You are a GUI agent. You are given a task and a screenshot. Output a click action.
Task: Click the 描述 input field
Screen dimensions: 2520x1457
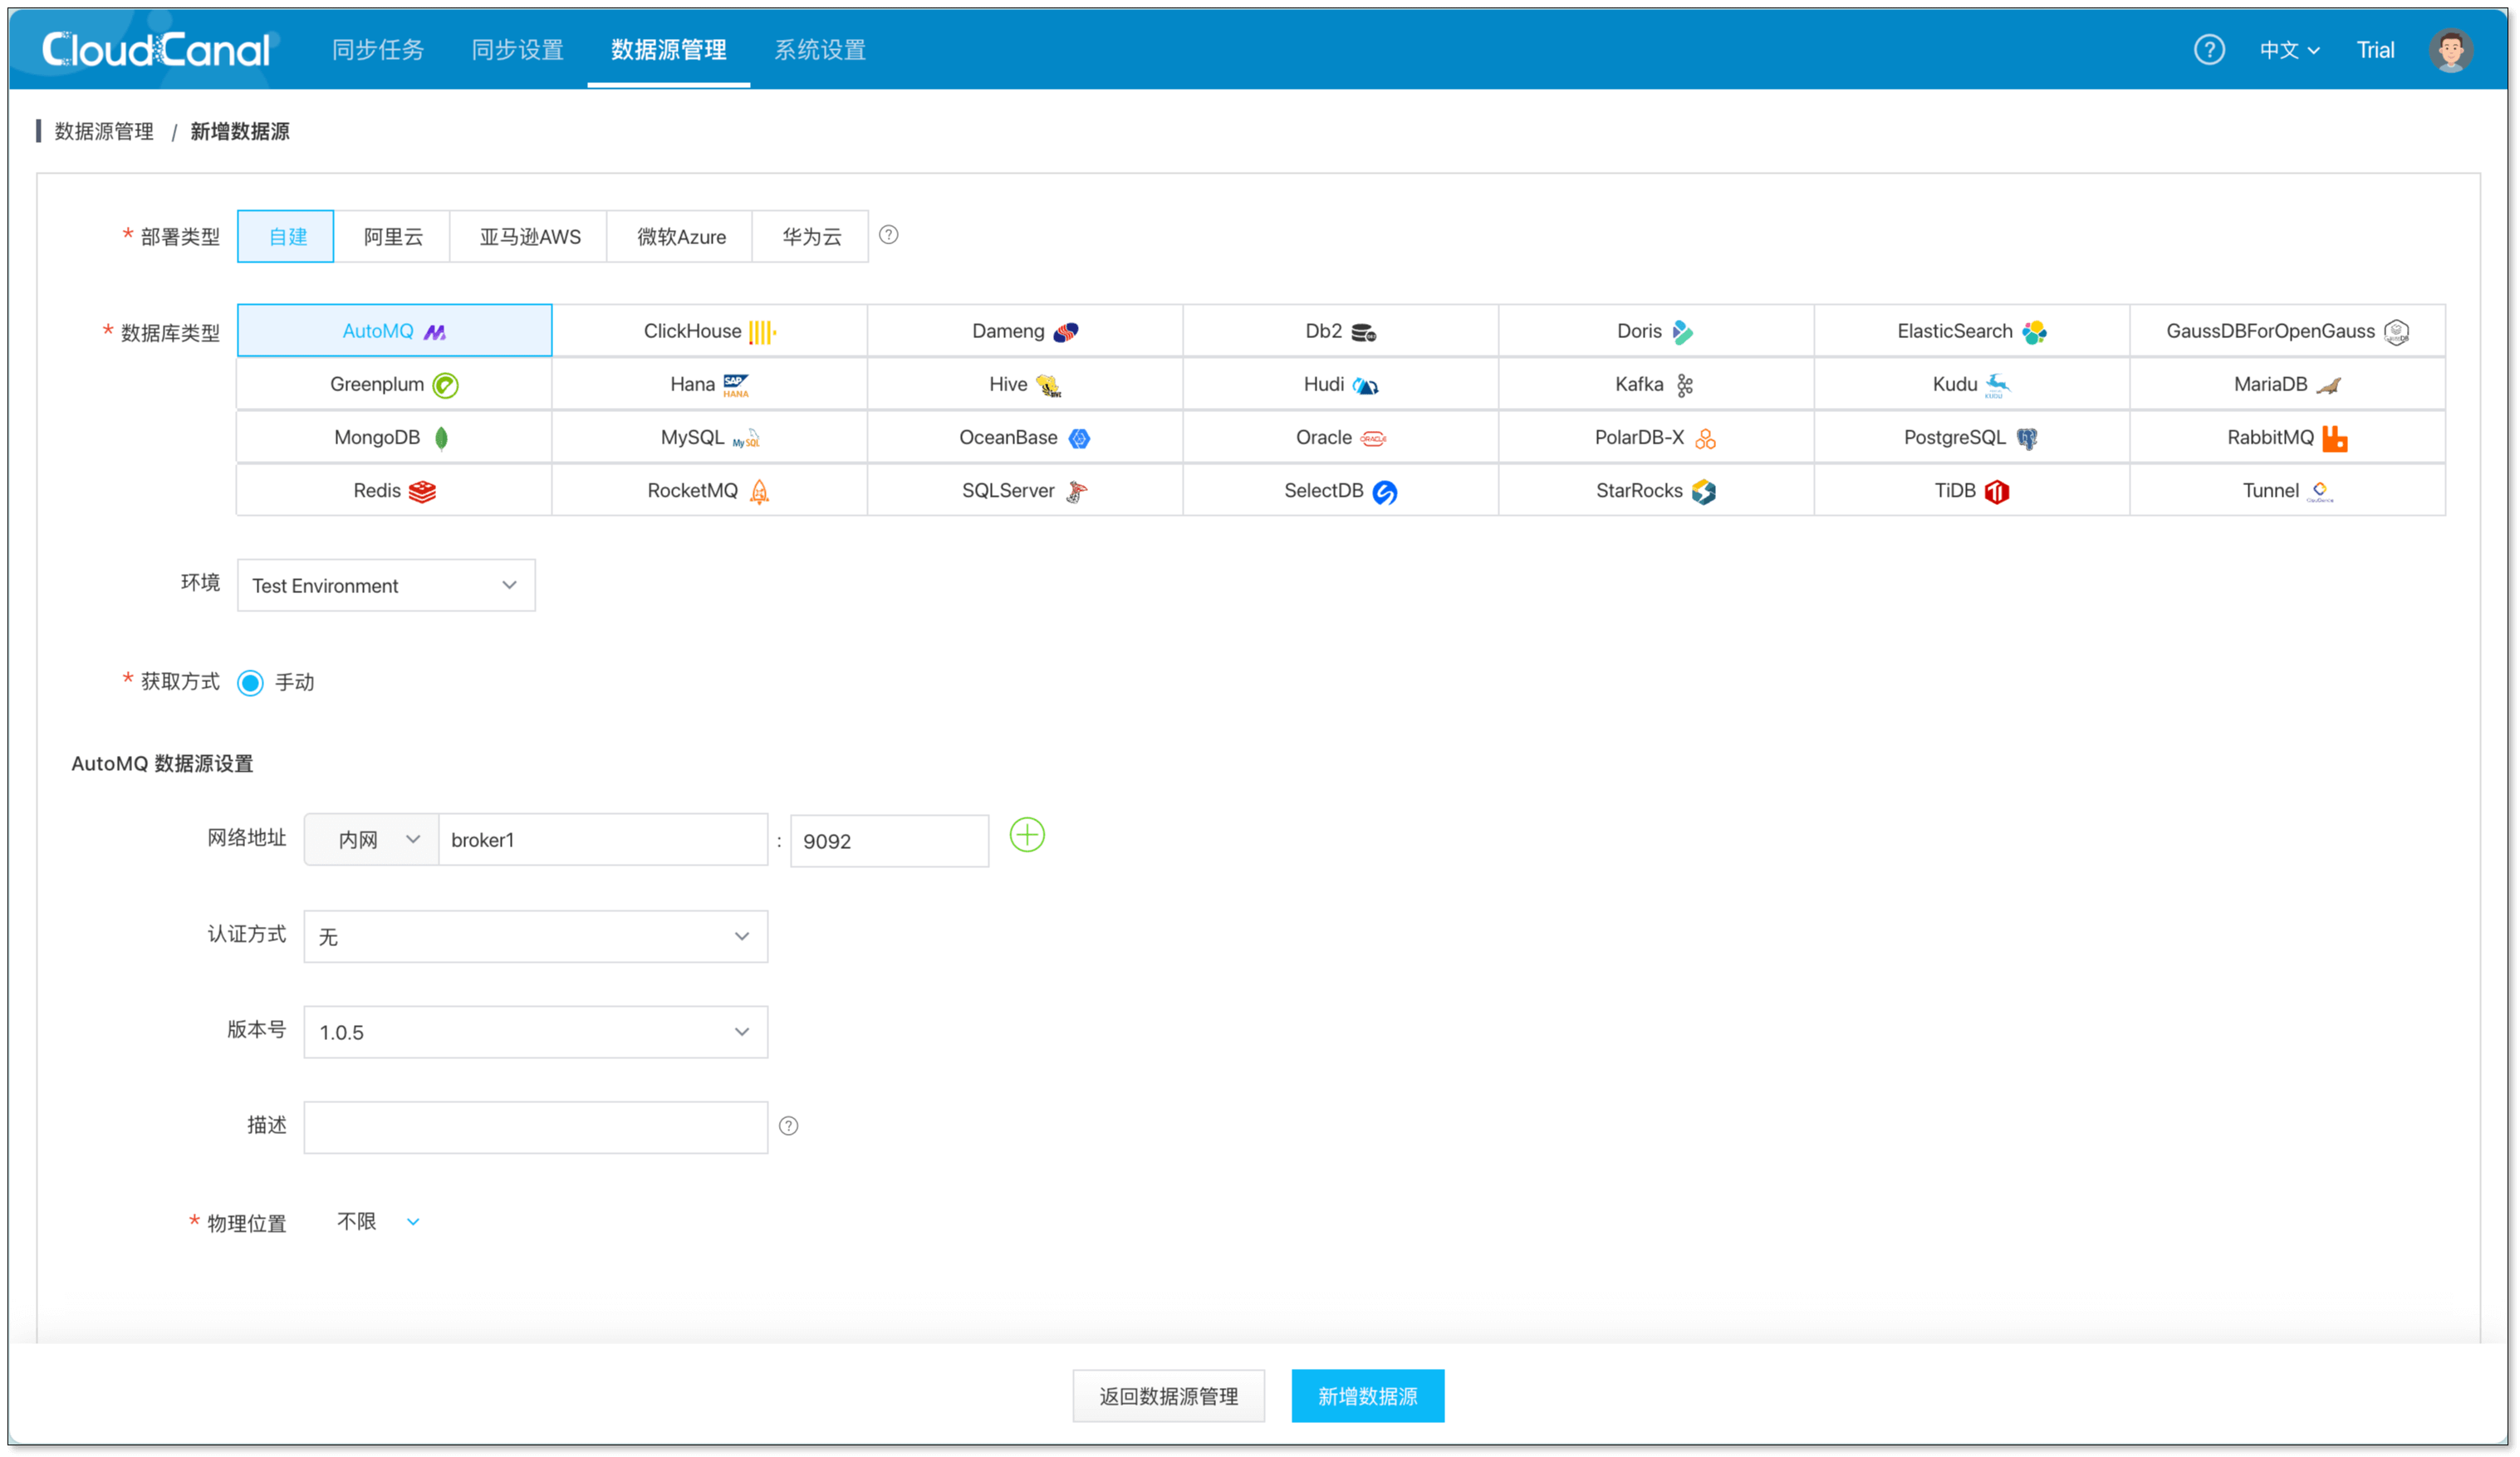tap(535, 1128)
